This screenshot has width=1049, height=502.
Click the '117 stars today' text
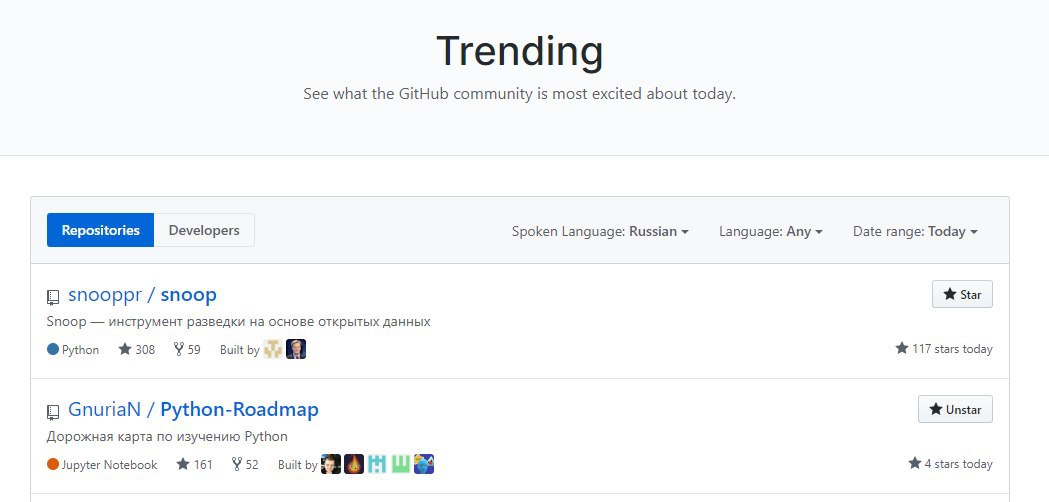(x=944, y=349)
